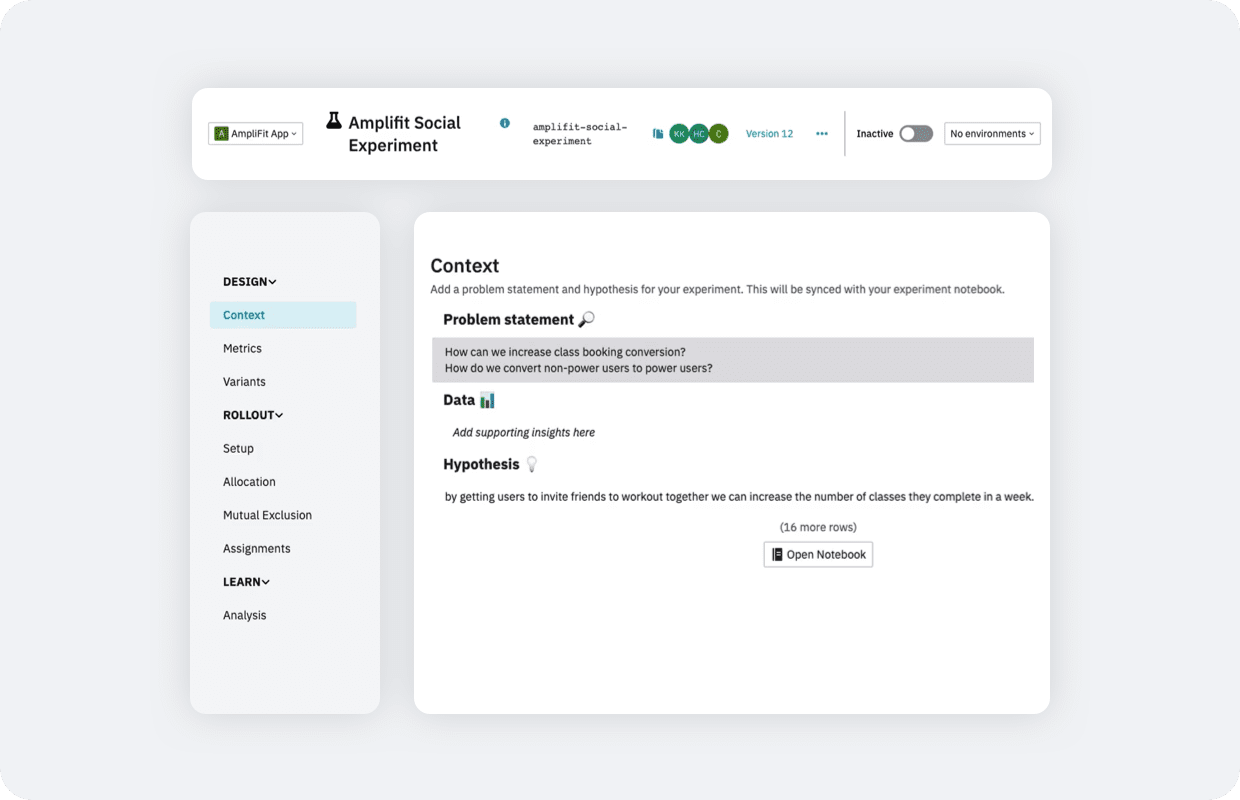The height and width of the screenshot is (800, 1240).
Task: Click the AmpliFit app logo icon
Action: 222,134
